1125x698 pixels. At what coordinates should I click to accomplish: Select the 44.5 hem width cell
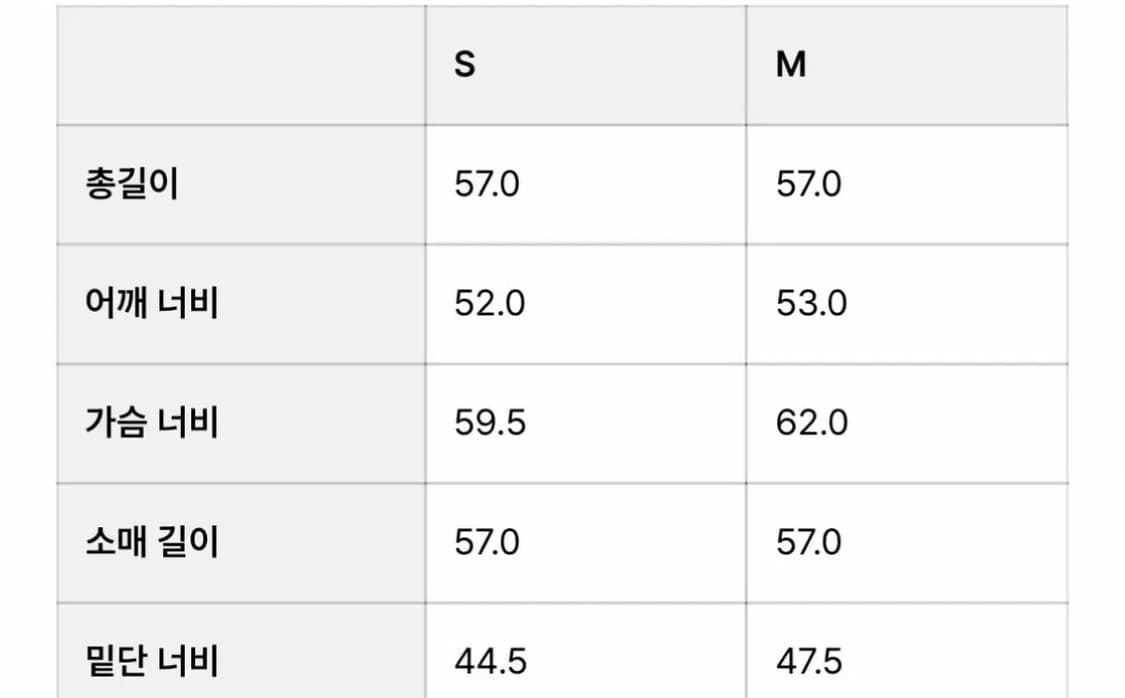pos(490,661)
